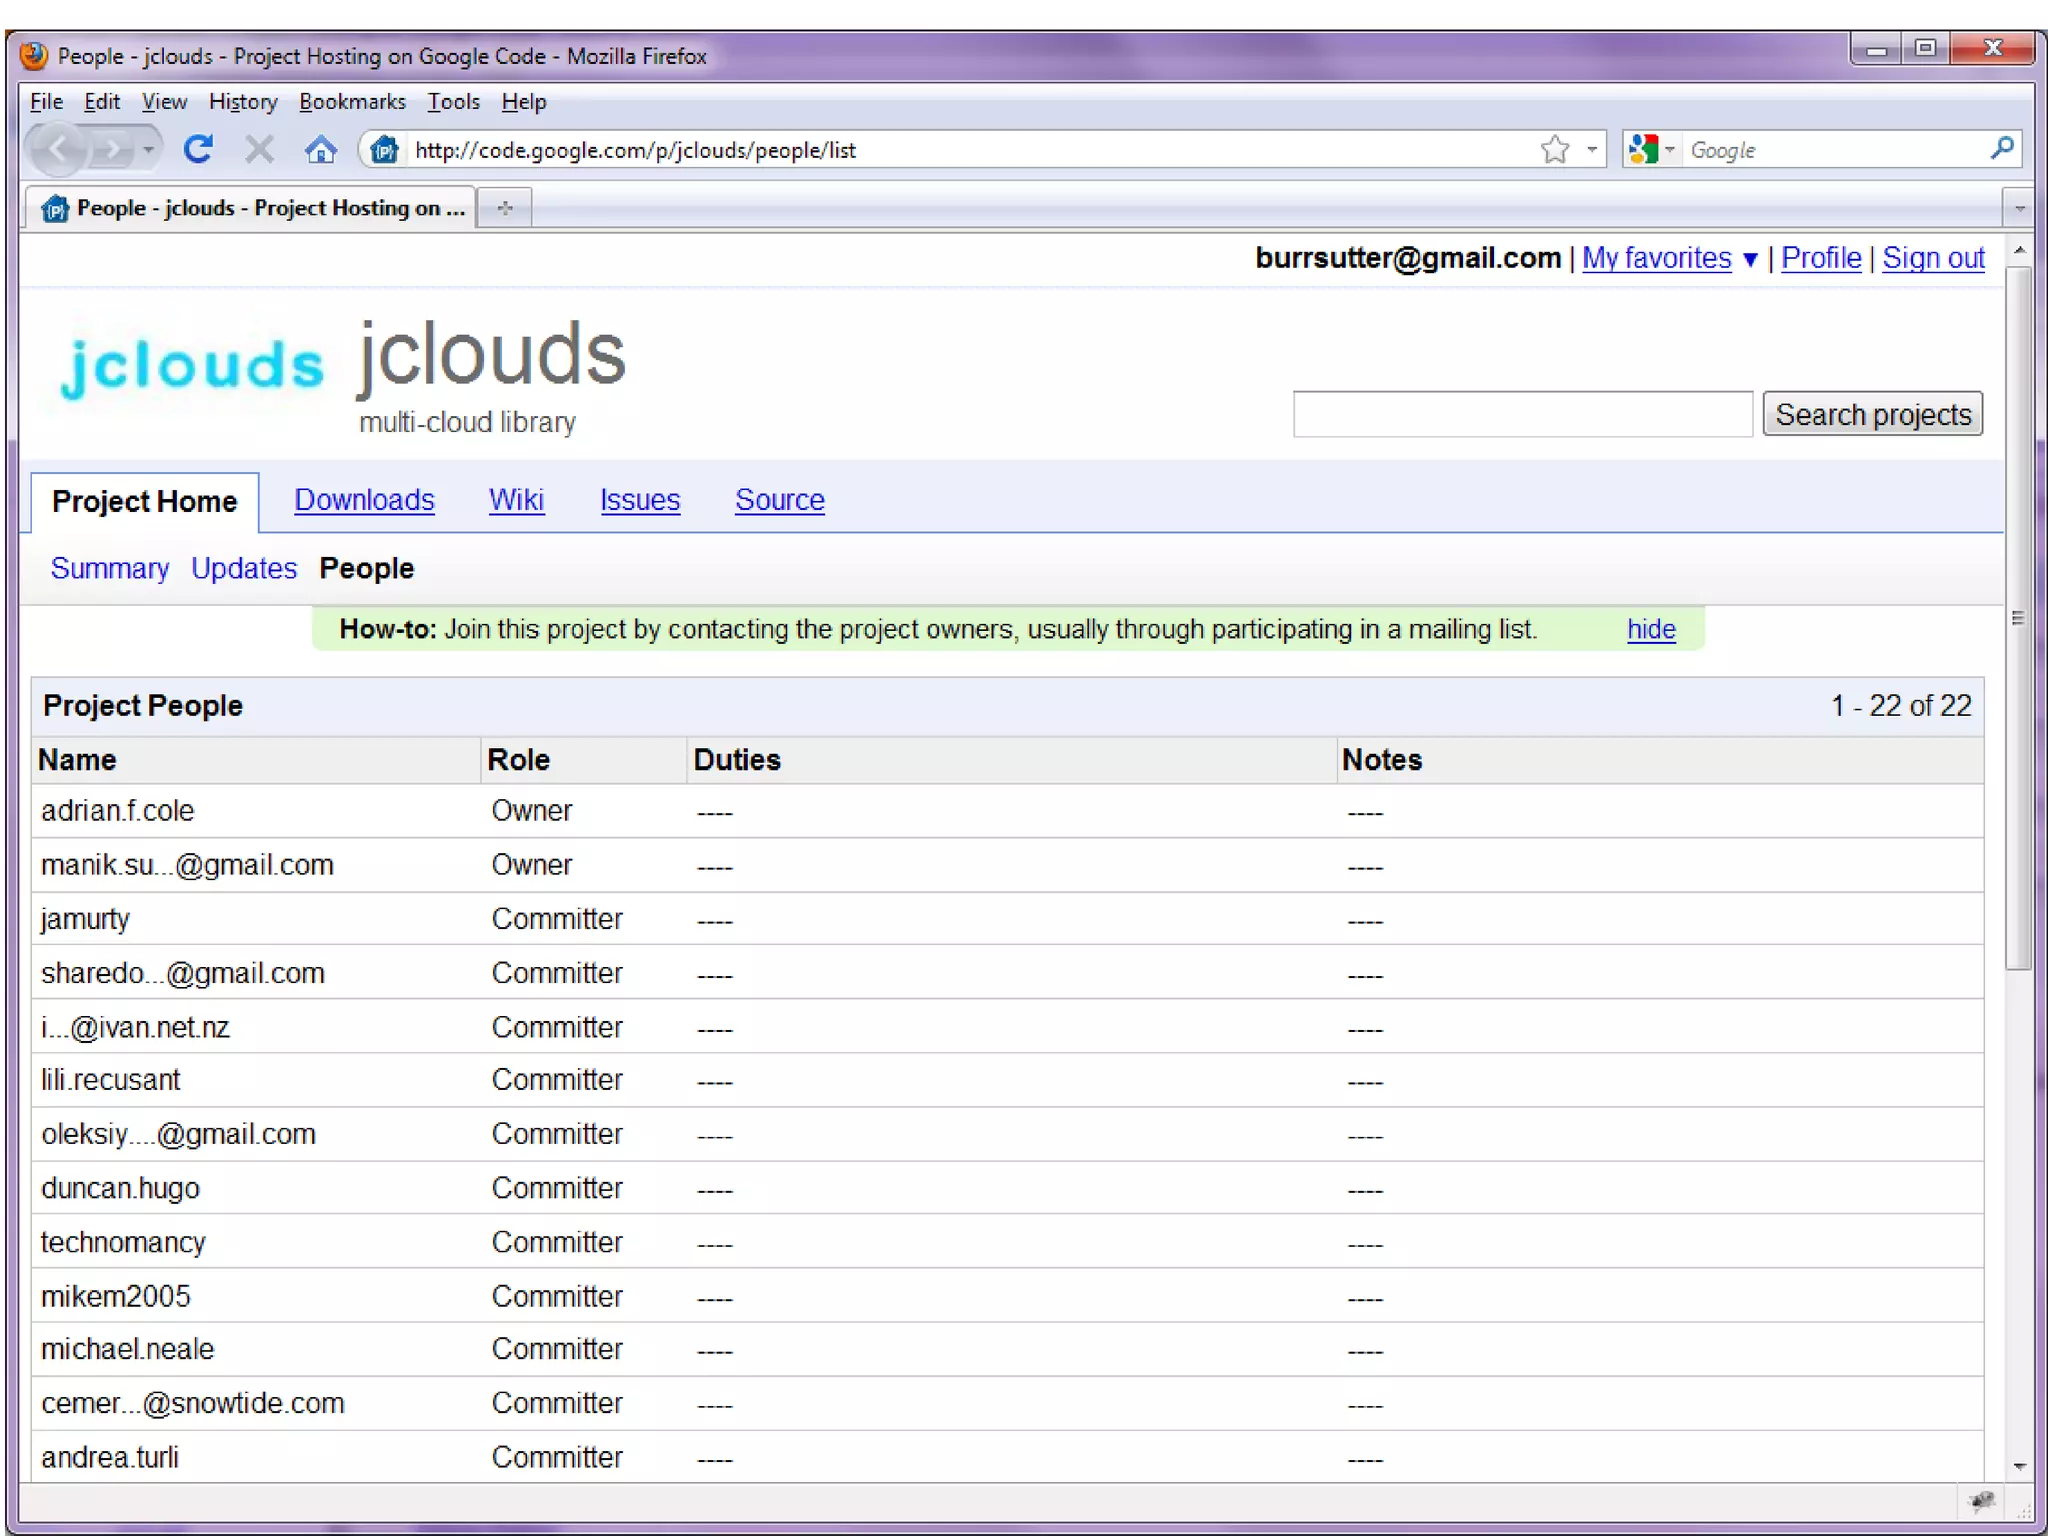Open the back/forward history dropdown

[148, 150]
